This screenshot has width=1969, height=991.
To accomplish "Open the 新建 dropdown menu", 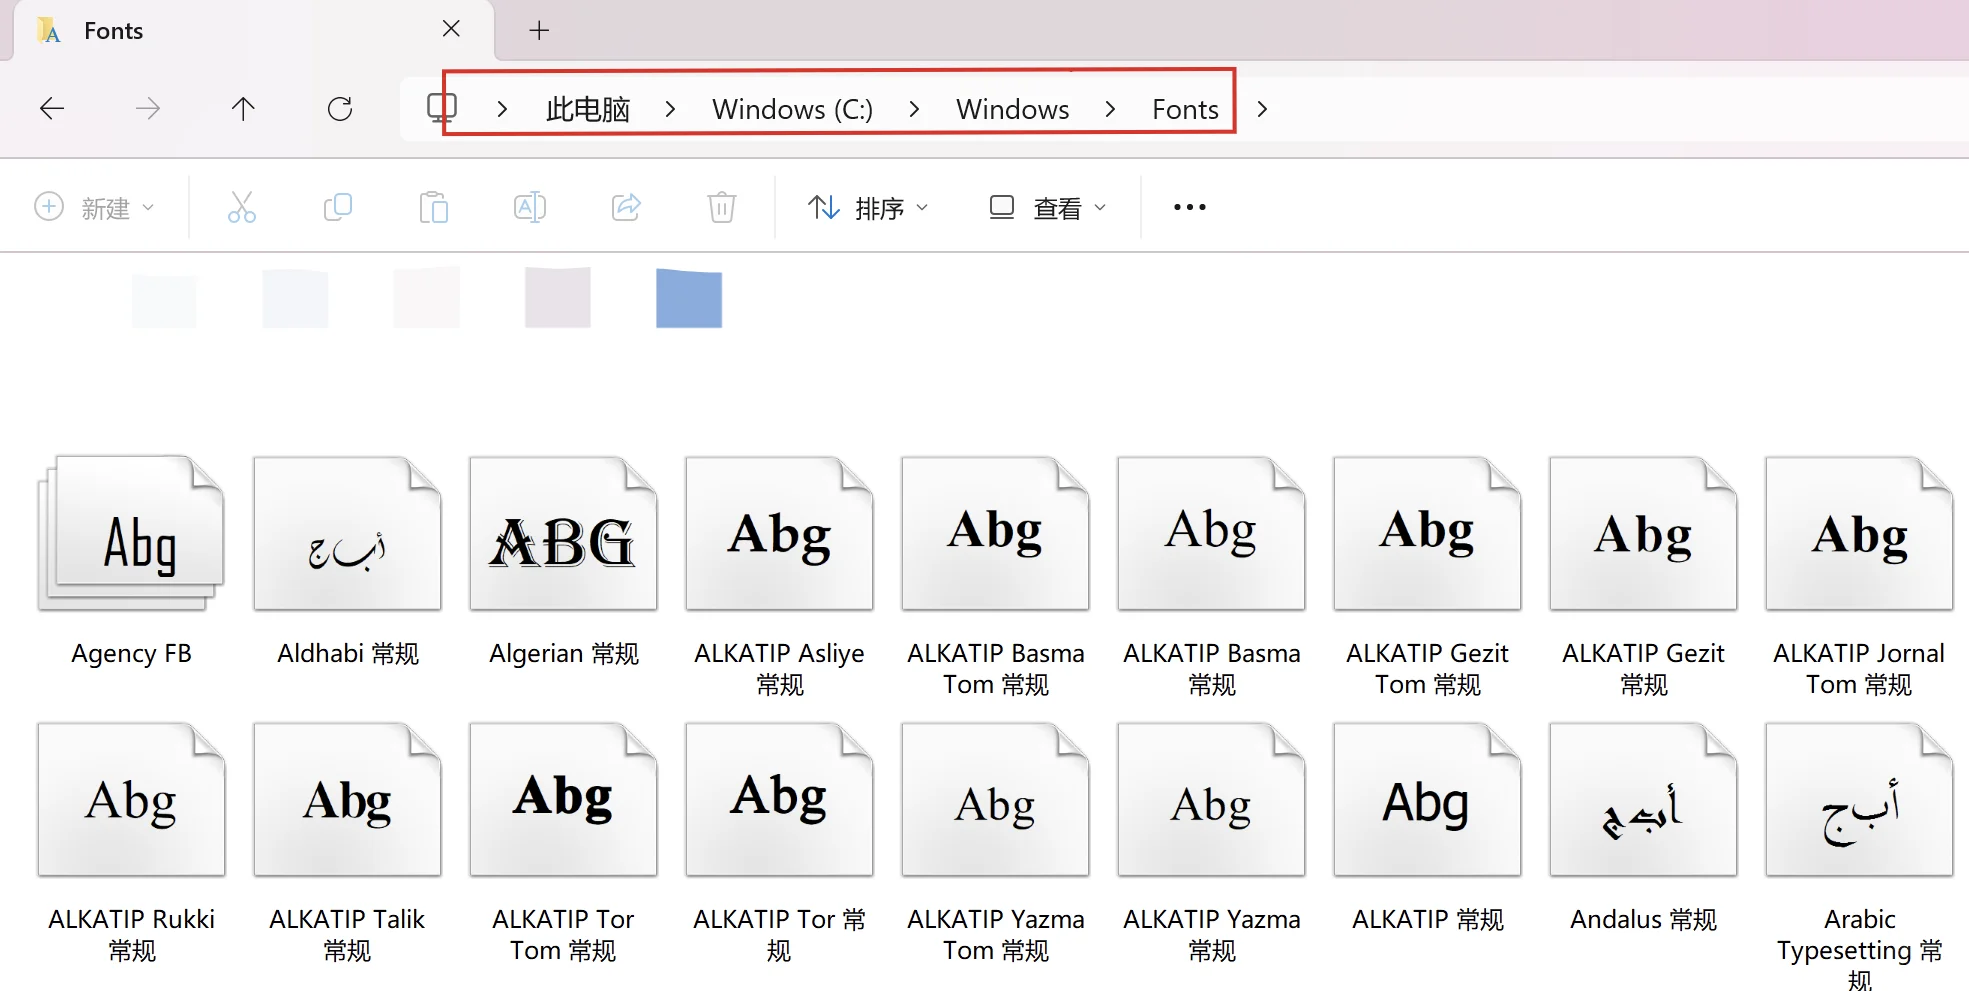I will 95,207.
